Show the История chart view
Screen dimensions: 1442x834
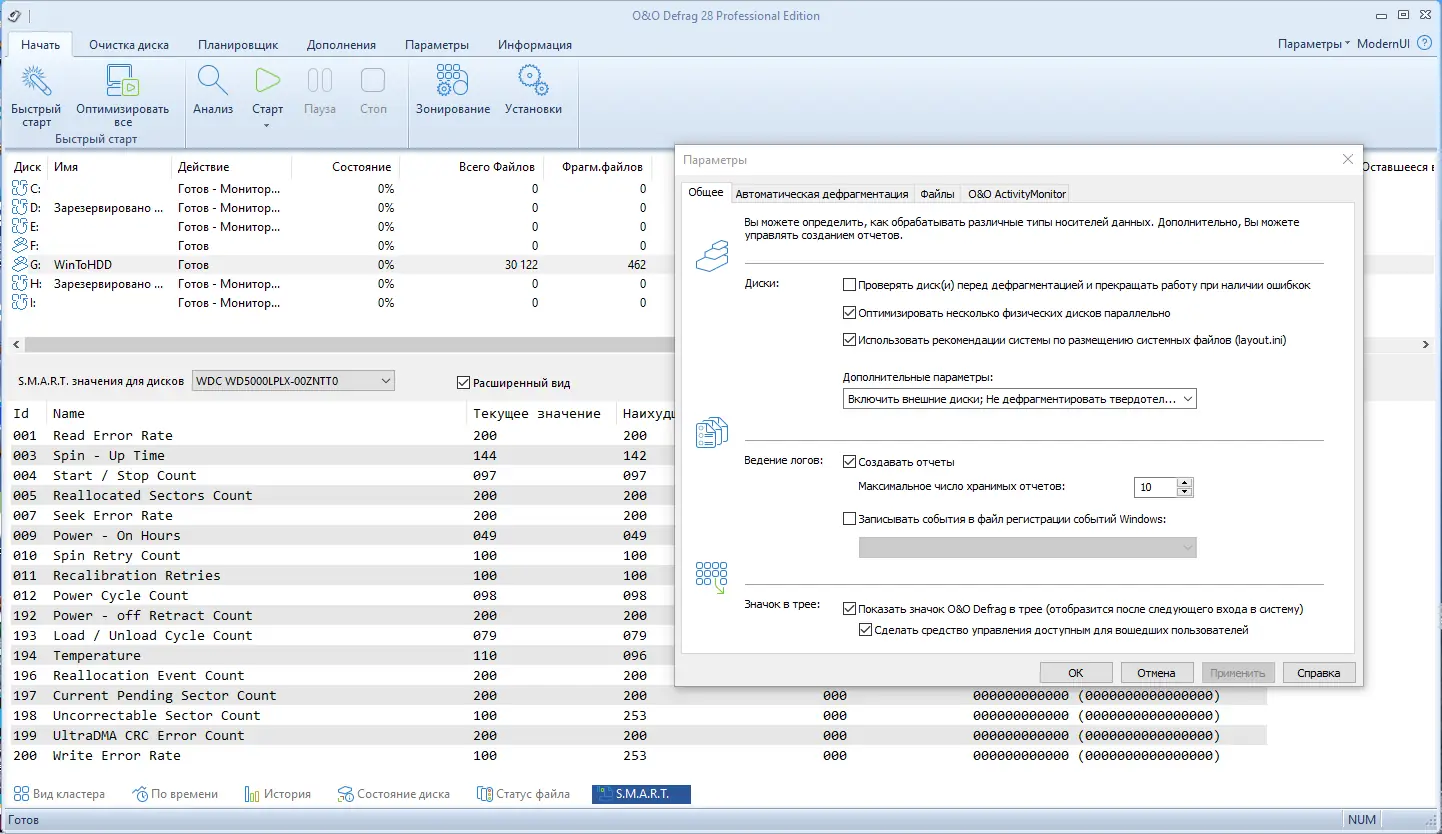coord(277,794)
